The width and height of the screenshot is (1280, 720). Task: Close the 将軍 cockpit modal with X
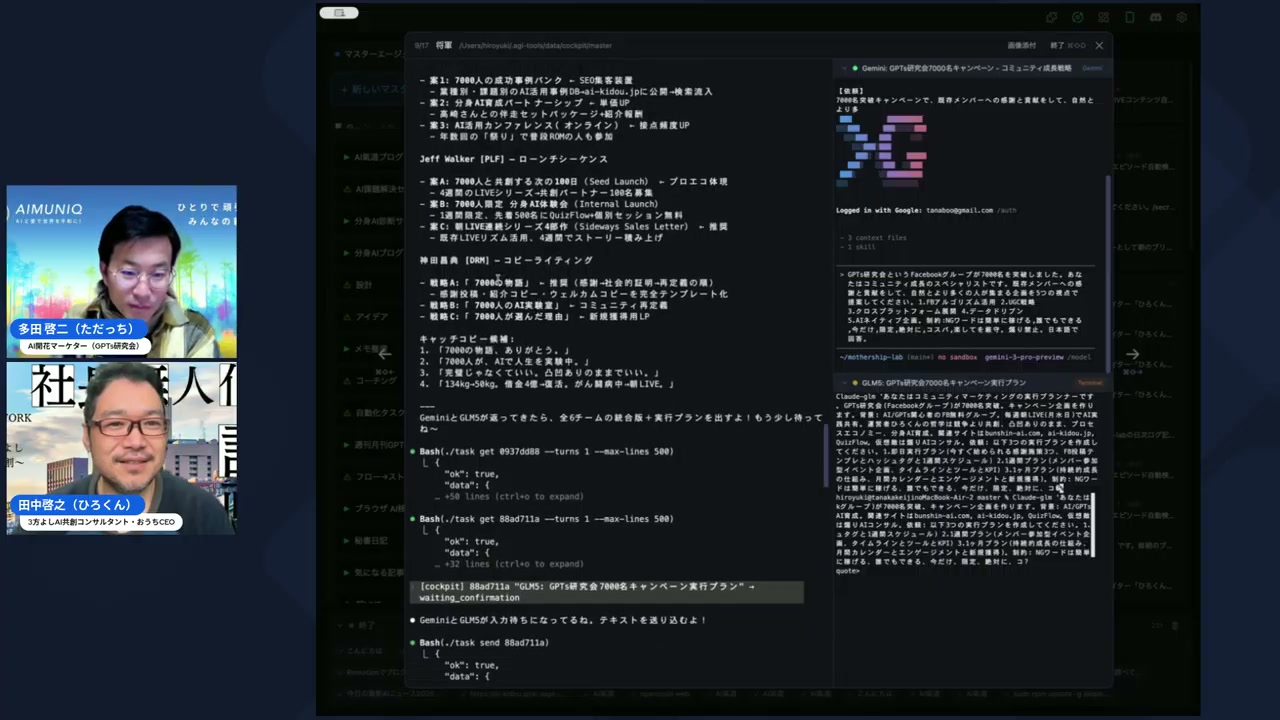coord(1099,45)
